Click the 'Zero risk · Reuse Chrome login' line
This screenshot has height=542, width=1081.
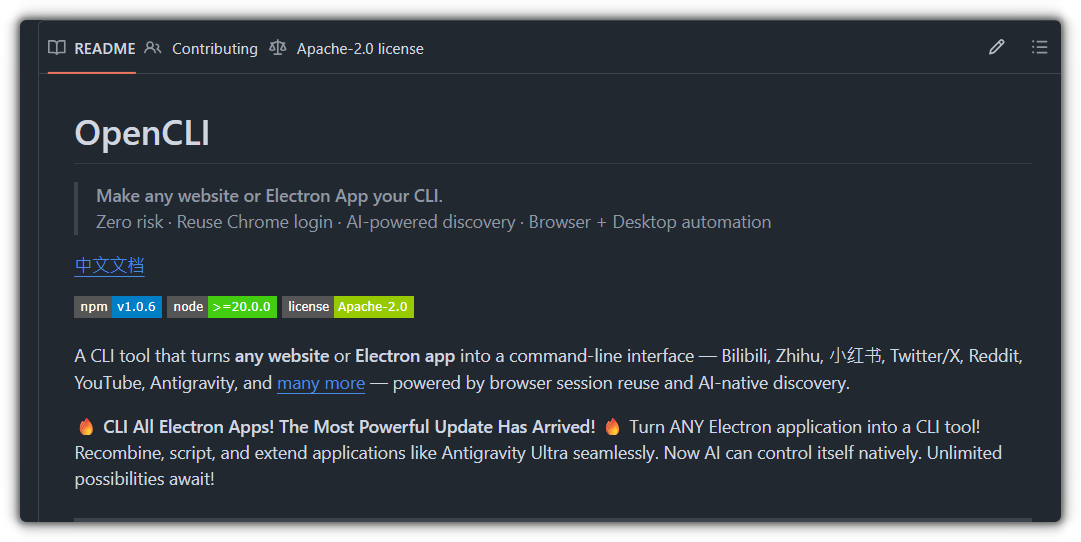(x=214, y=222)
